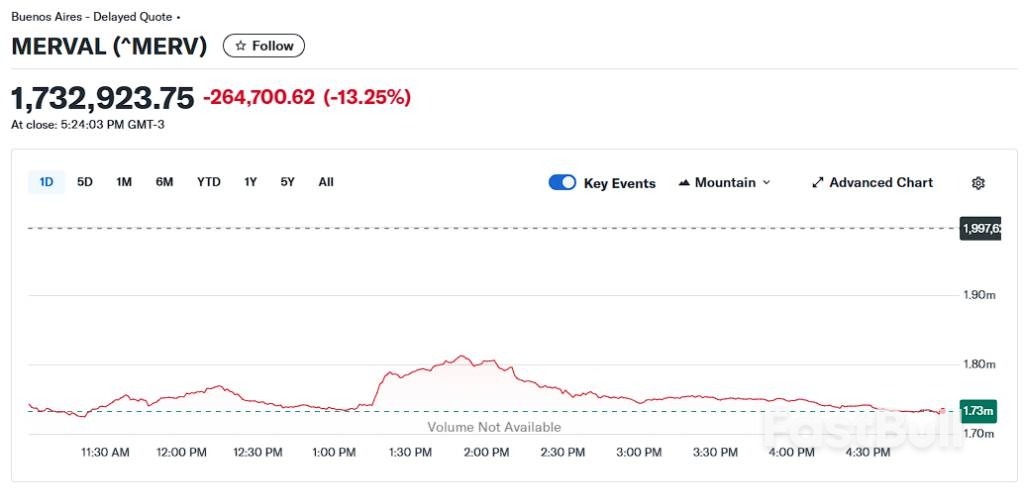The image size is (1024, 489).
Task: Switch to the 5D time range
Action: click(x=85, y=182)
